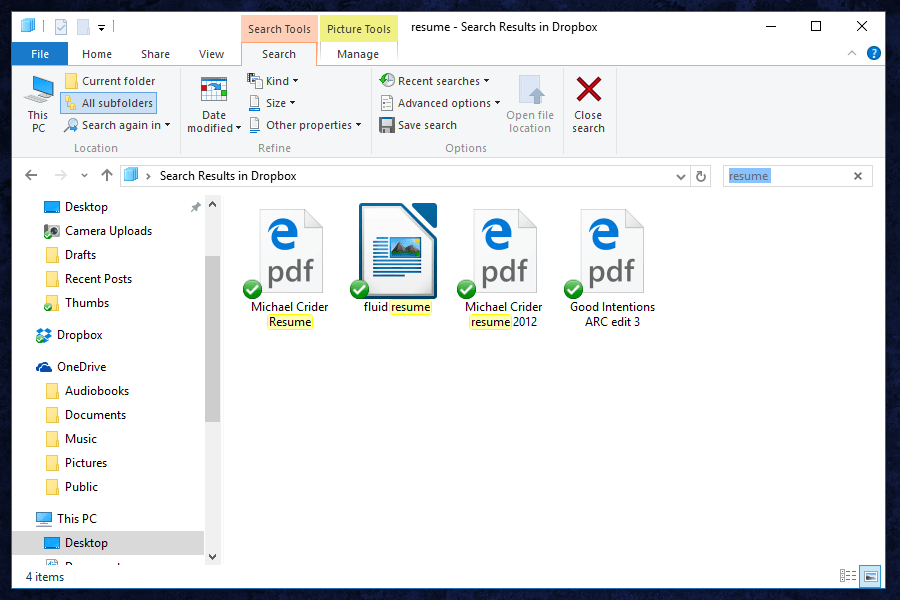Viewport: 900px width, 600px height.
Task: Select Michael Crider Resume pdf file
Action: 290,268
